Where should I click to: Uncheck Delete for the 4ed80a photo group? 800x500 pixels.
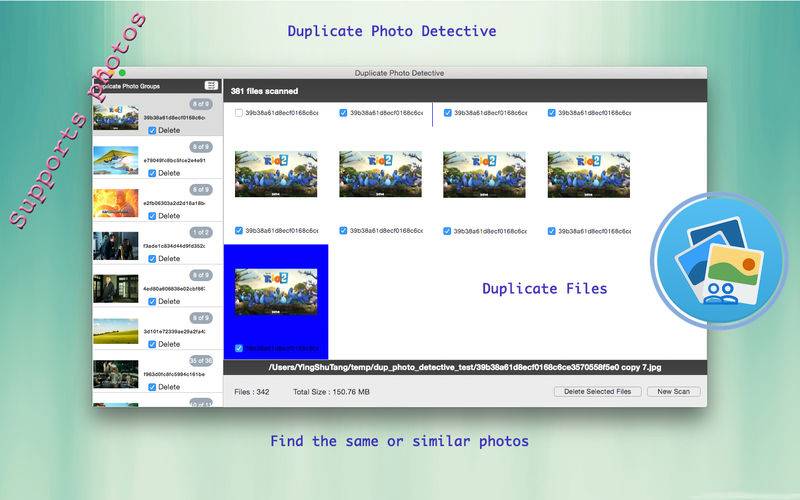pos(152,301)
